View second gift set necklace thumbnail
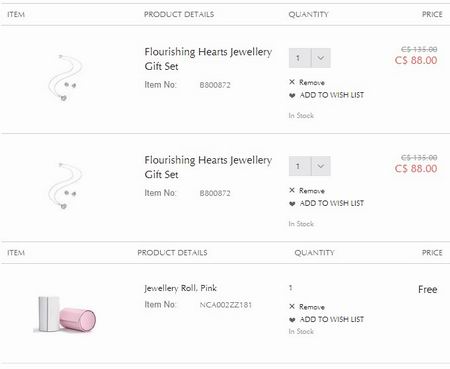 65,186
